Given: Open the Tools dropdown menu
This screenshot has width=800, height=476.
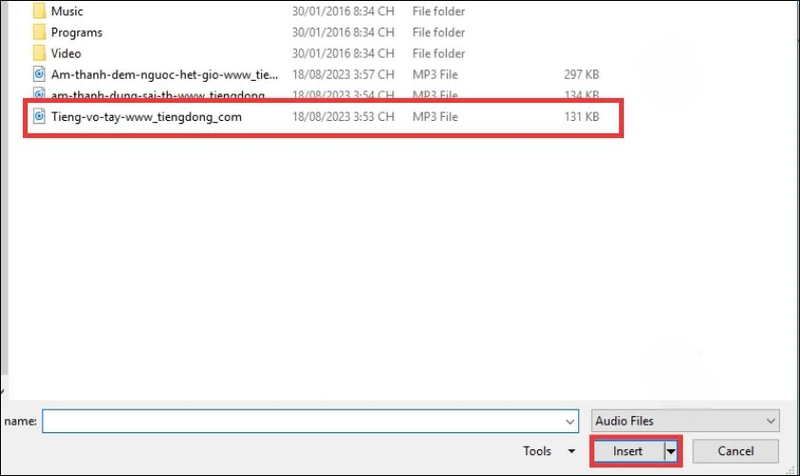Looking at the screenshot, I should [x=549, y=451].
